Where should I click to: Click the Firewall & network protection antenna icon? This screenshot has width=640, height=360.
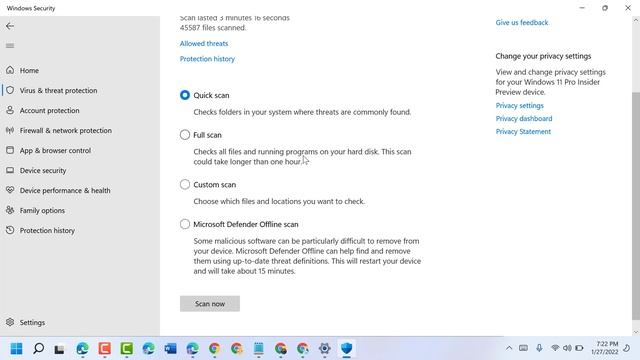click(x=10, y=131)
